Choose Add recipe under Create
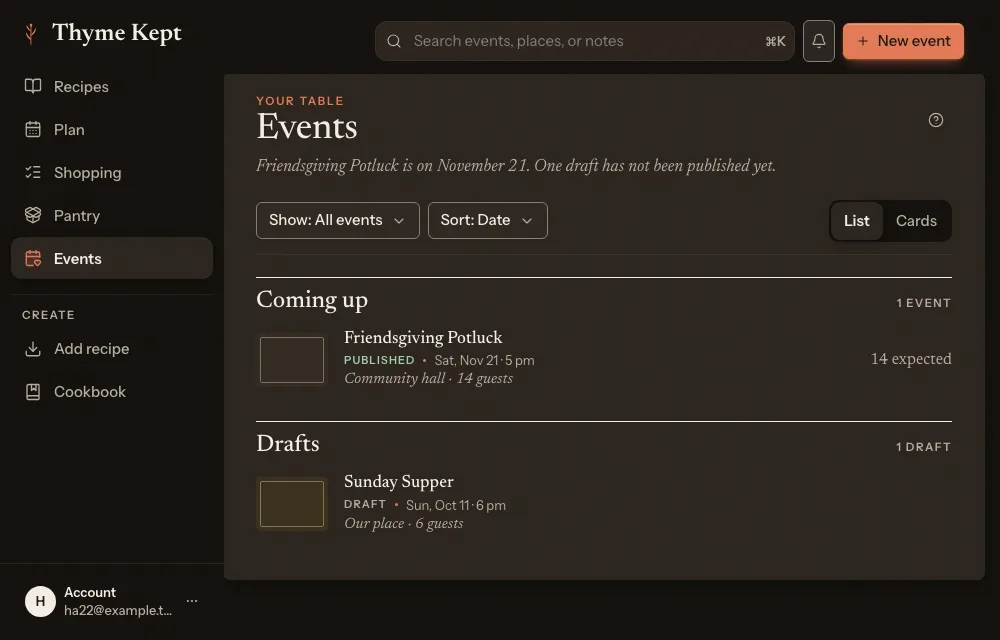The height and width of the screenshot is (640, 1000). point(112,349)
